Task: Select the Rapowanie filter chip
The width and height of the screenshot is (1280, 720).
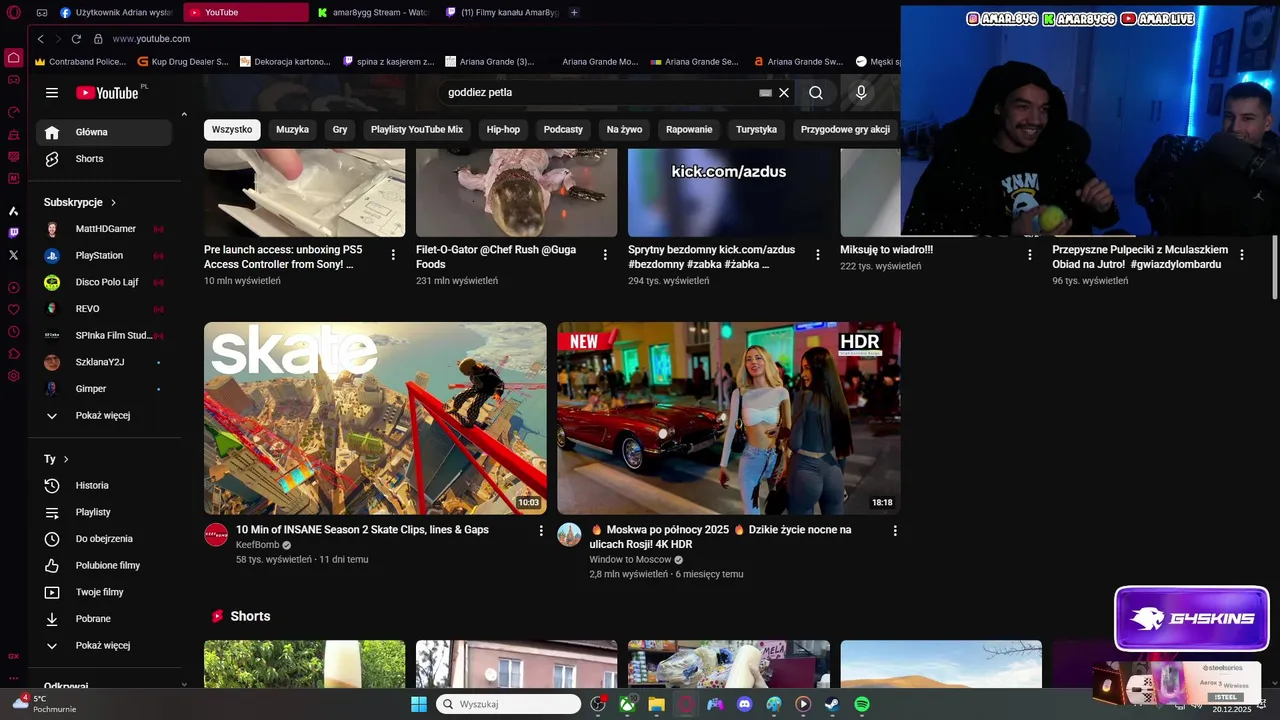Action: point(689,130)
